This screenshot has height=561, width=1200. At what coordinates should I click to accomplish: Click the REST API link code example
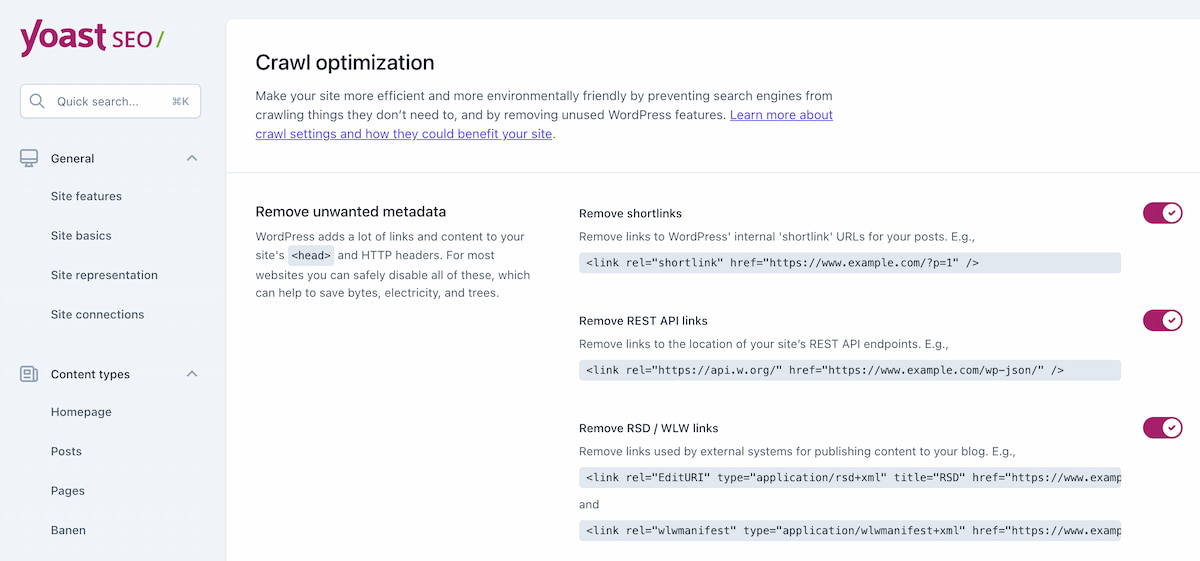pyautogui.click(x=850, y=370)
